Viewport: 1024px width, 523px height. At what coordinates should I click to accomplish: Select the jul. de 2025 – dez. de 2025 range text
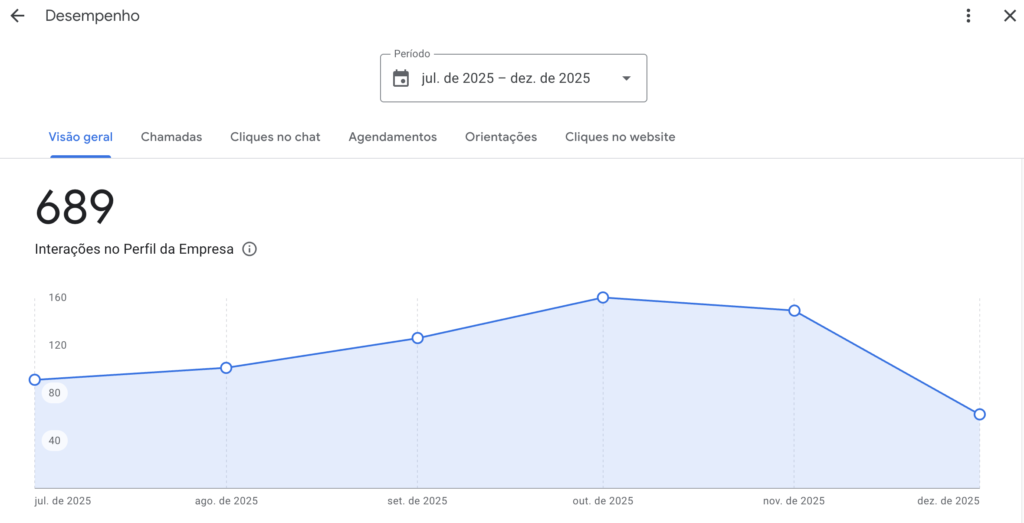(x=505, y=78)
